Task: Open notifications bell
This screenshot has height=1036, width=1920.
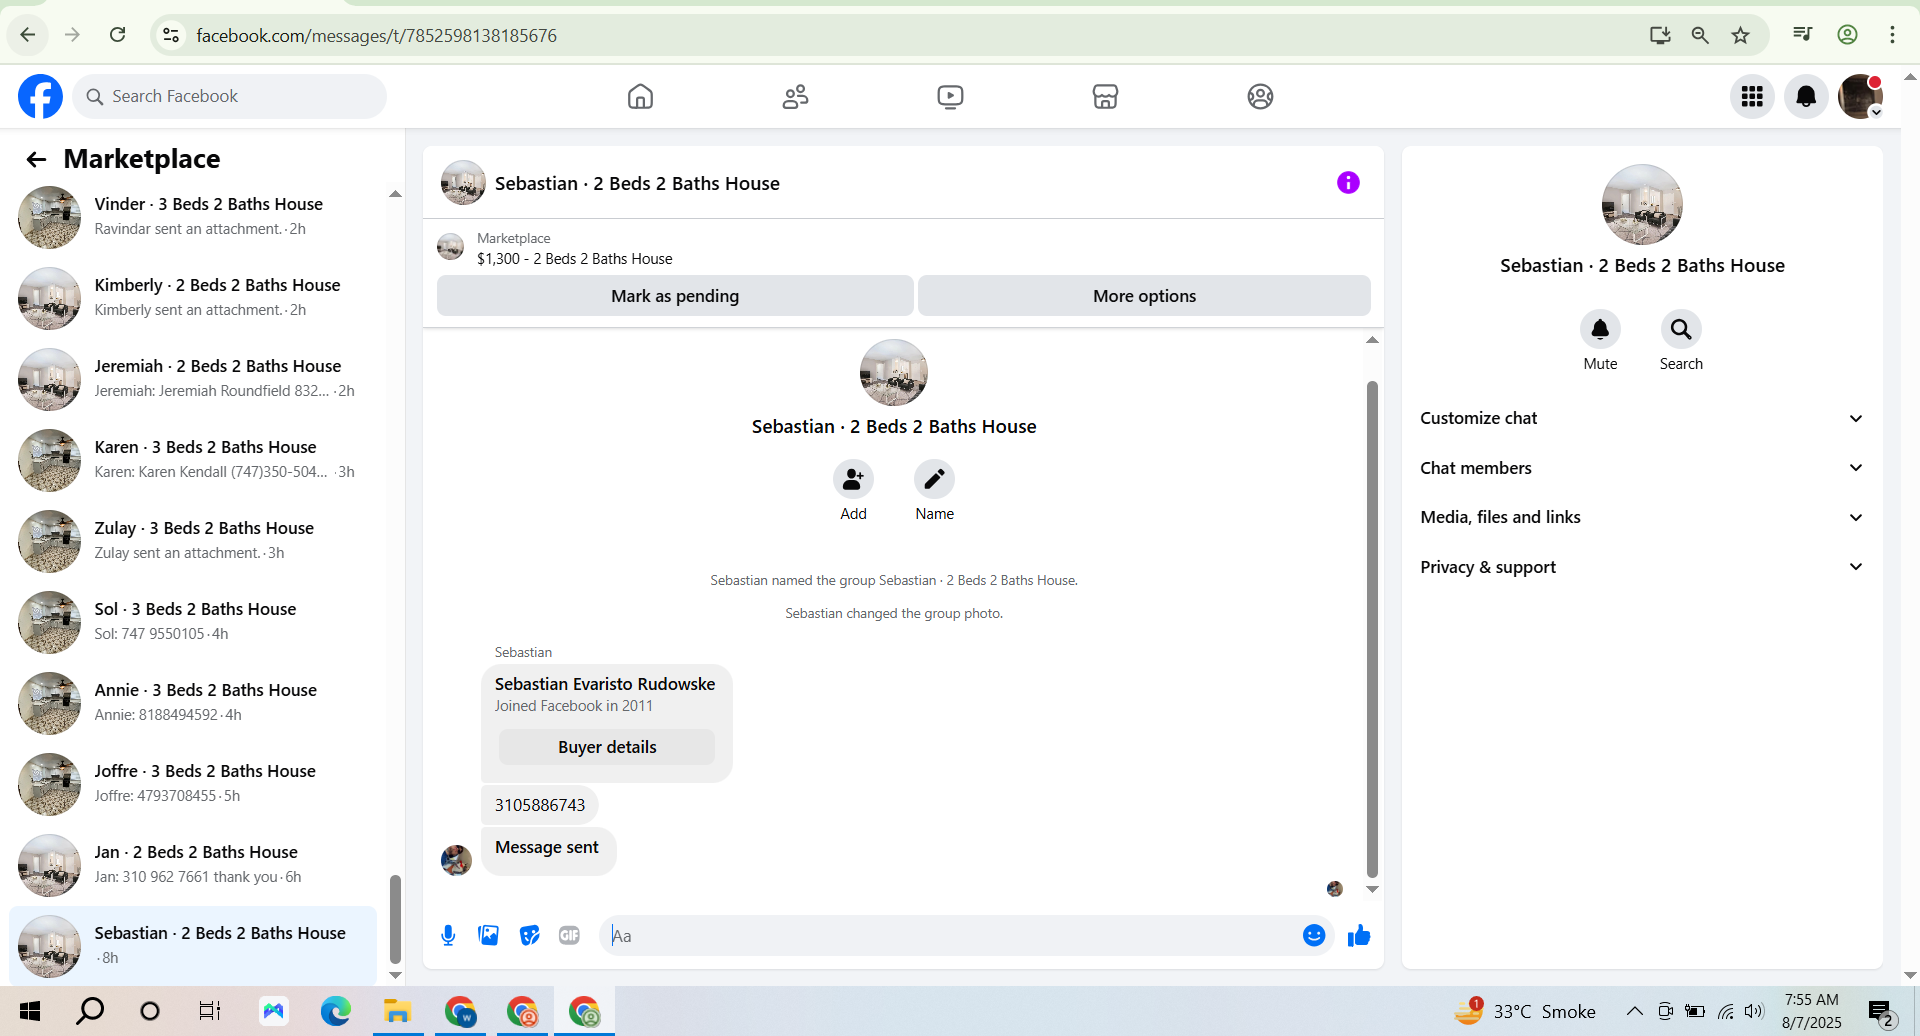Action: (1806, 96)
